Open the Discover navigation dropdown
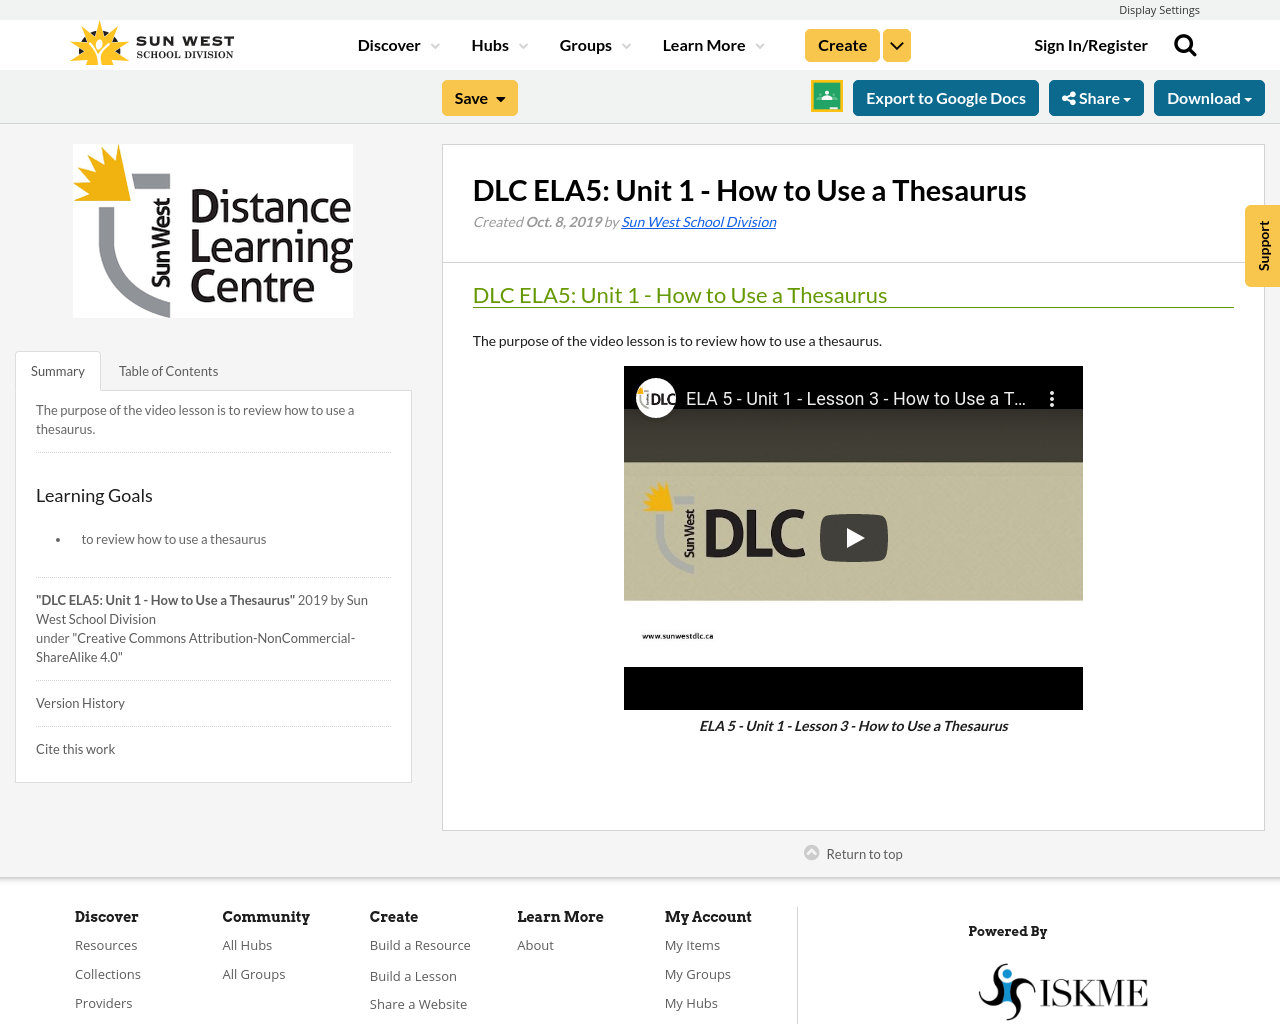The image size is (1280, 1024). (x=398, y=44)
